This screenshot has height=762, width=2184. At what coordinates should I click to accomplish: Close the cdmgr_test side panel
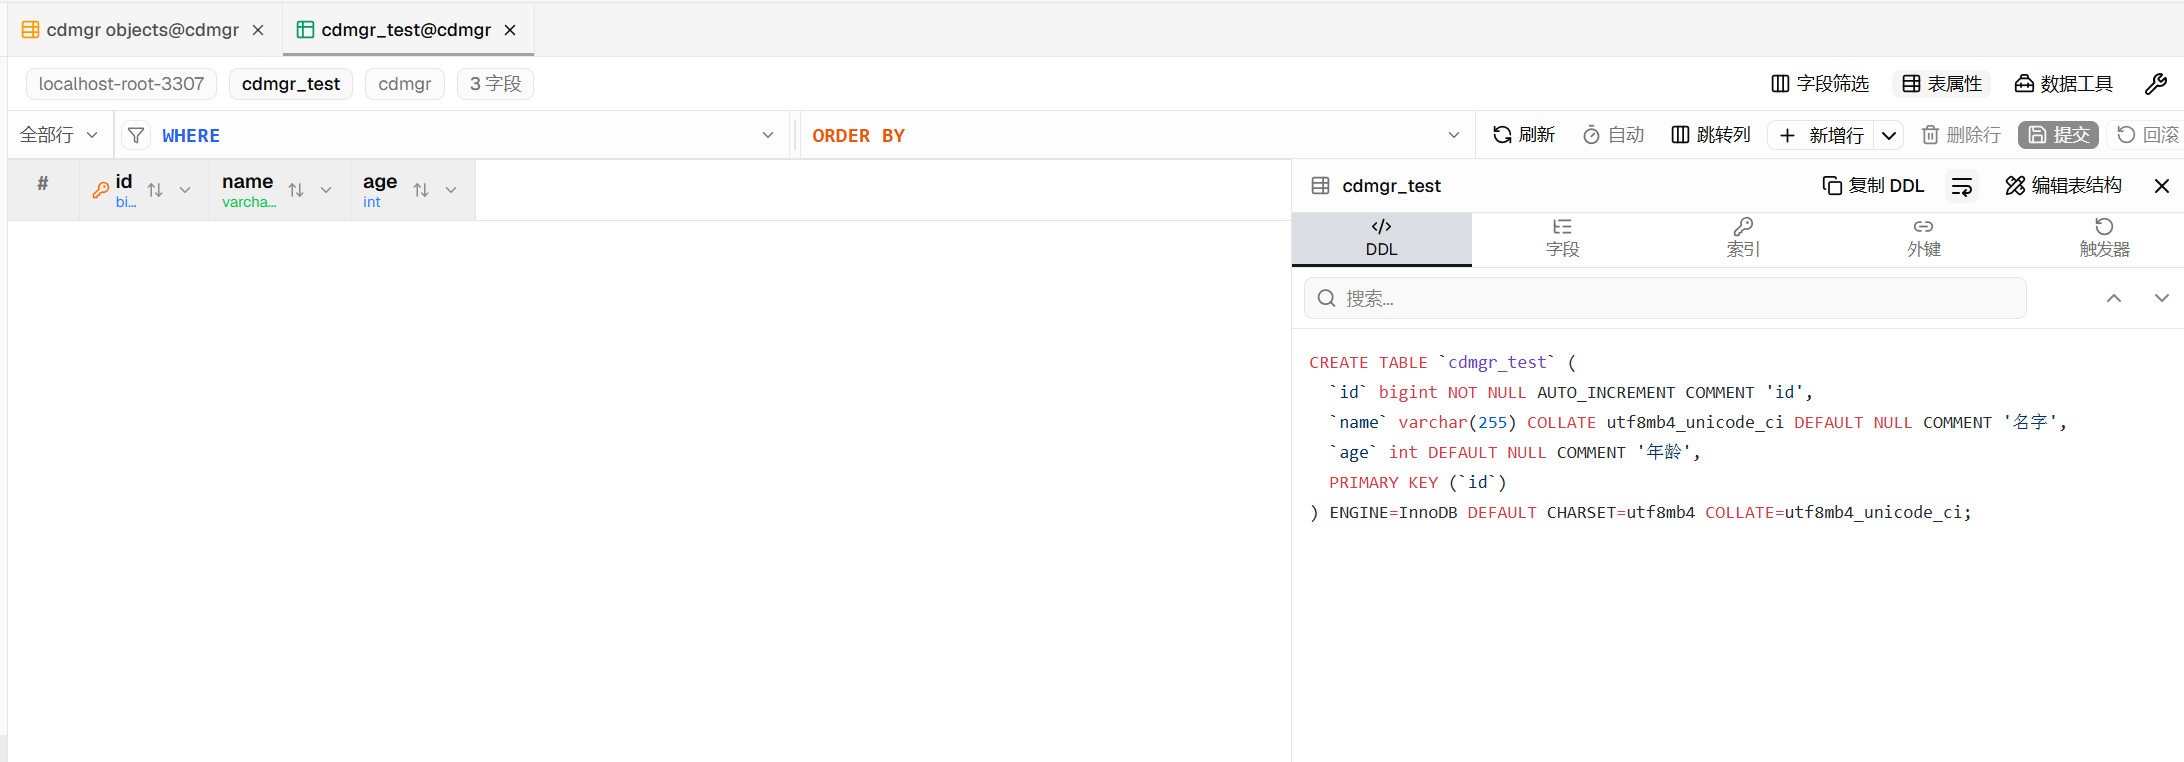point(2162,186)
